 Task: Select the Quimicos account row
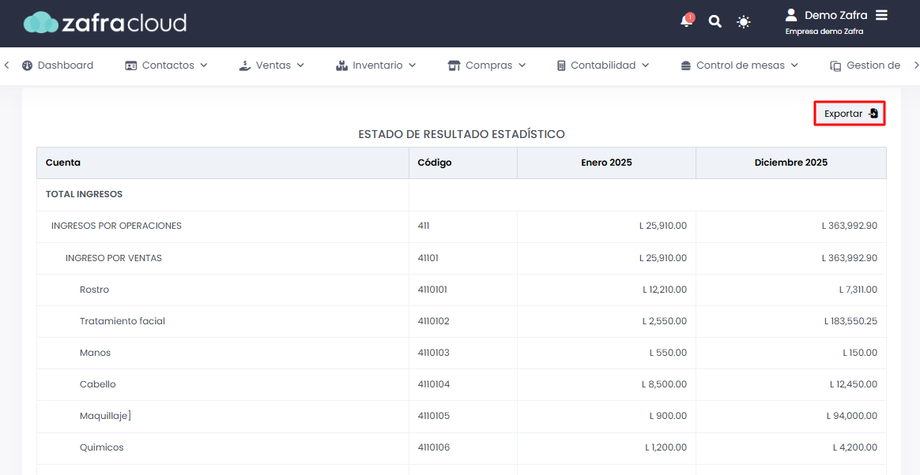(x=461, y=447)
